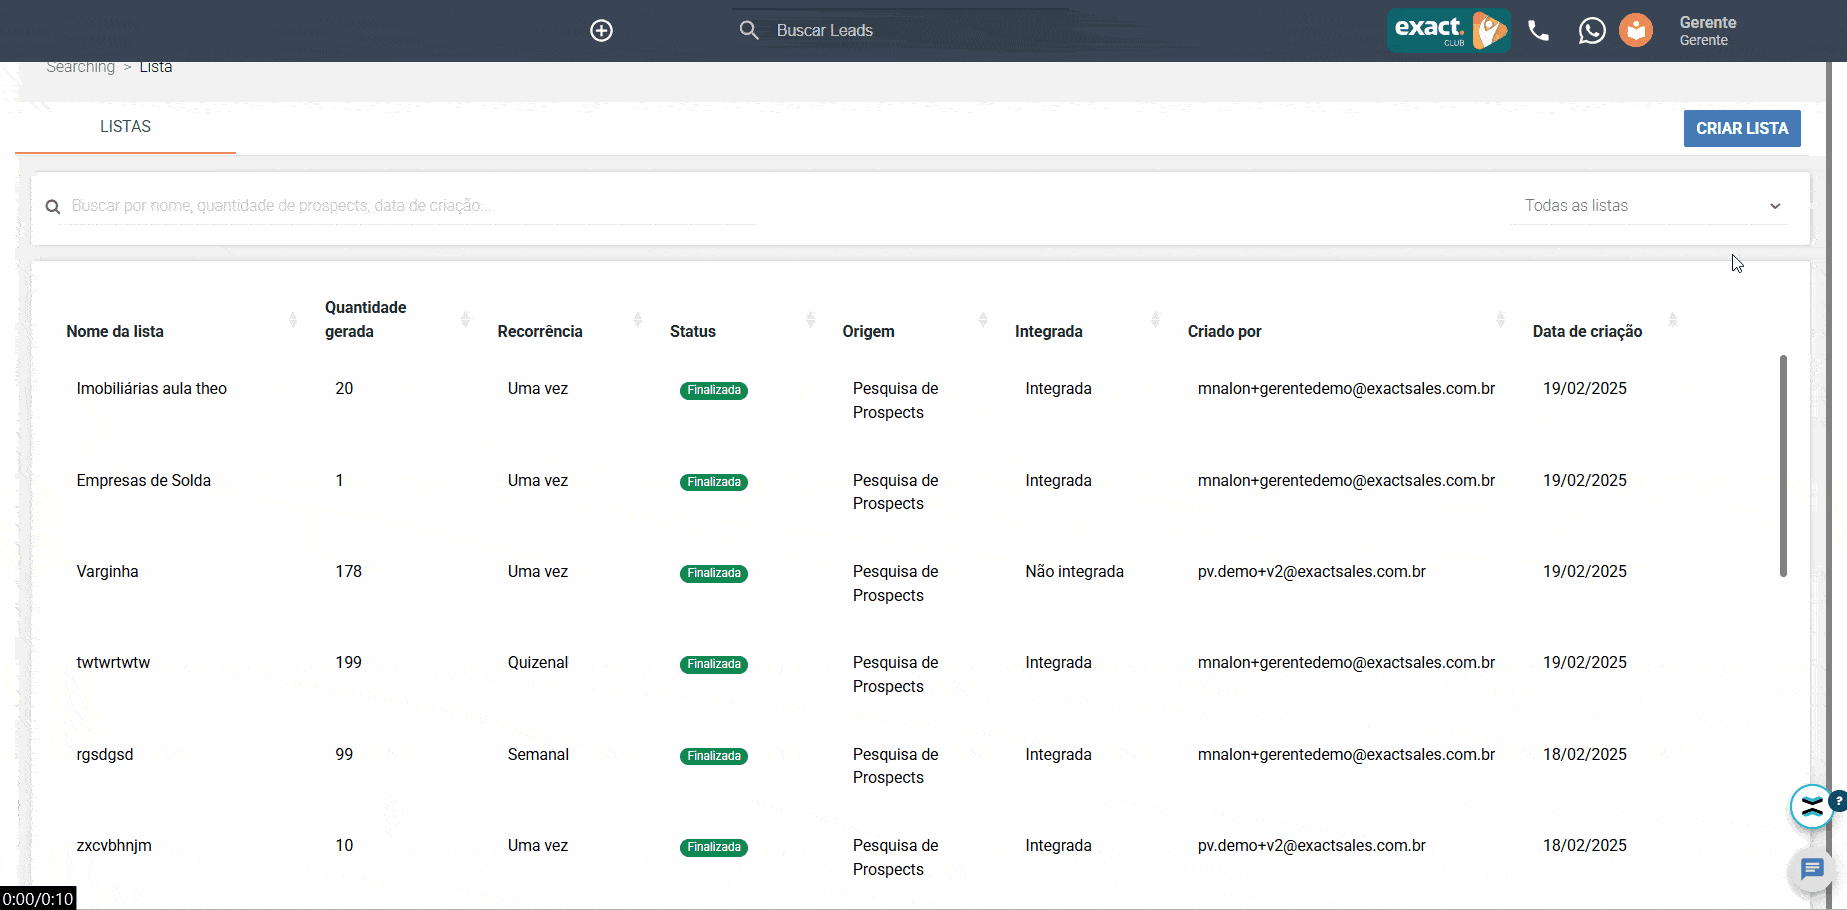This screenshot has width=1847, height=910.
Task: Go to Searching breadcrumb link
Action: coord(81,67)
